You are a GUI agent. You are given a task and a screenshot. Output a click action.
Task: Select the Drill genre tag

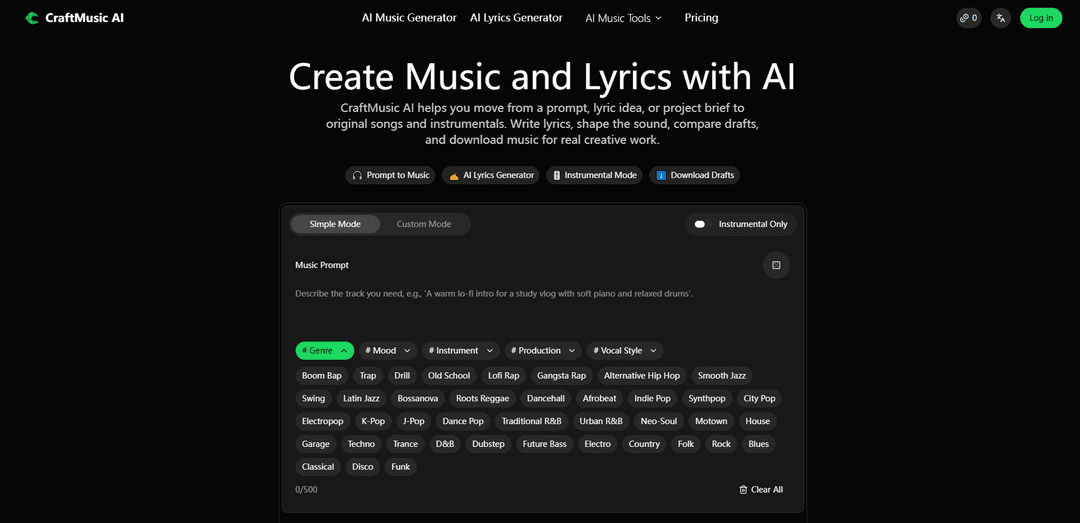coord(402,376)
